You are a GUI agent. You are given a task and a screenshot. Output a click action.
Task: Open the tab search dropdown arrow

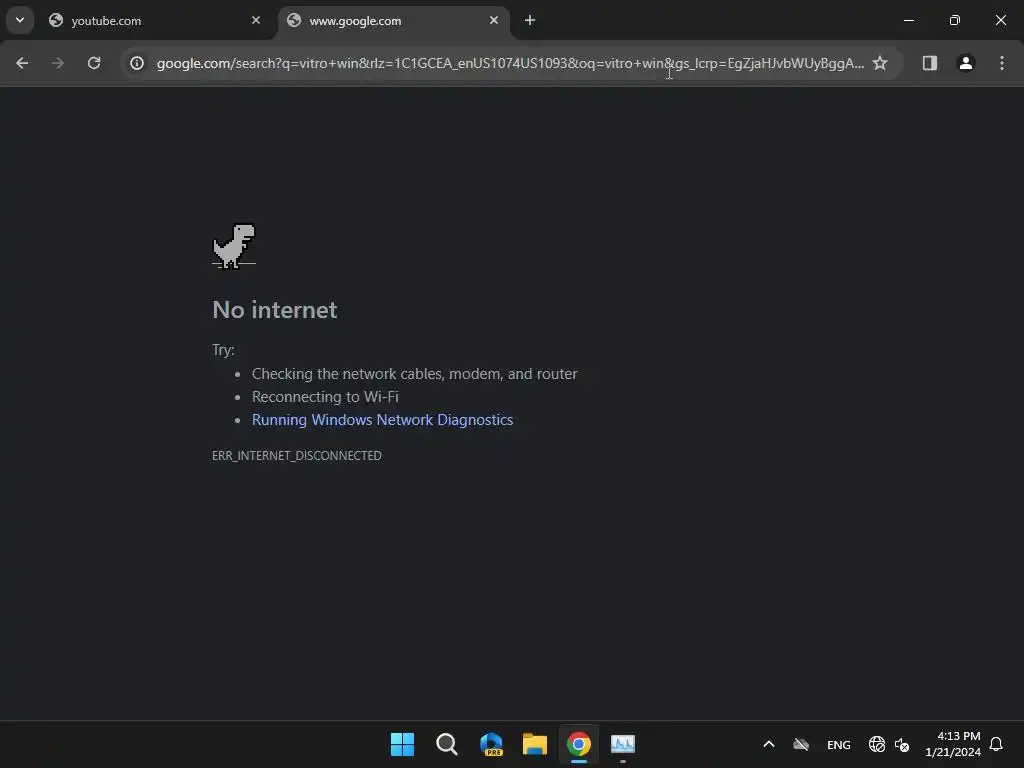tap(20, 20)
